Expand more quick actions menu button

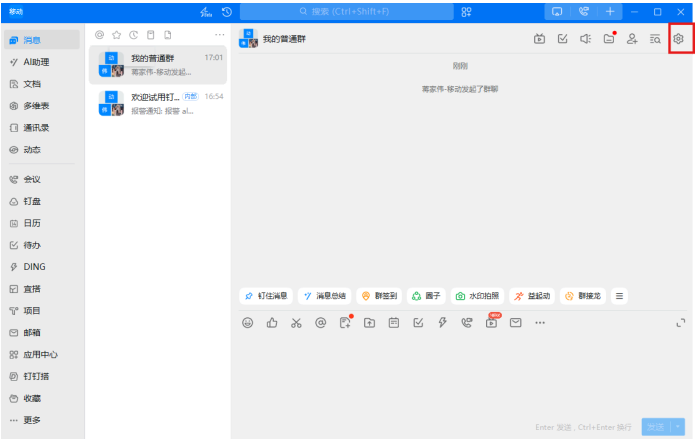click(620, 296)
